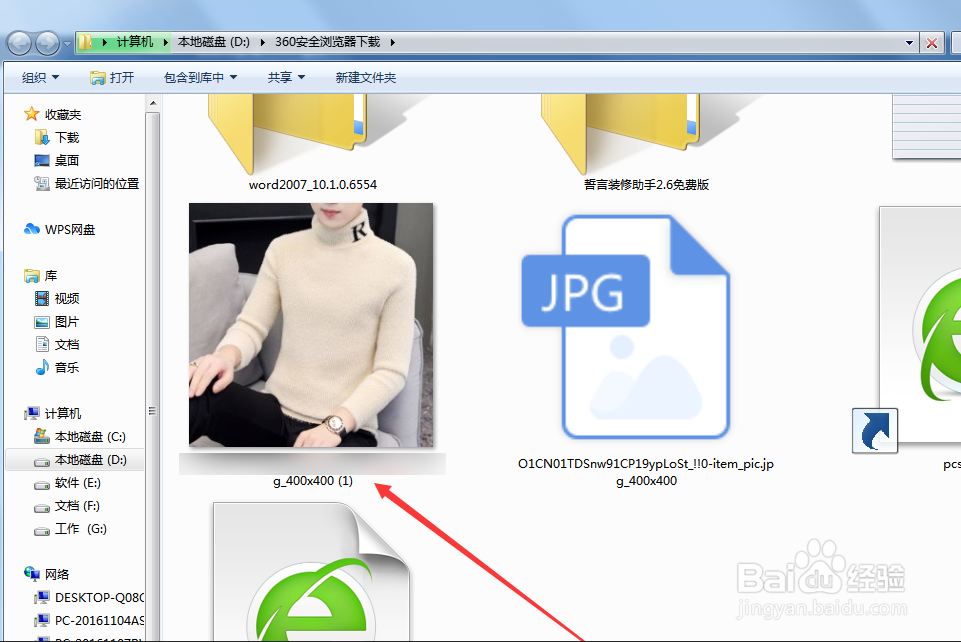961x642 pixels.
Task: Open 音乐 library
Action: click(67, 368)
